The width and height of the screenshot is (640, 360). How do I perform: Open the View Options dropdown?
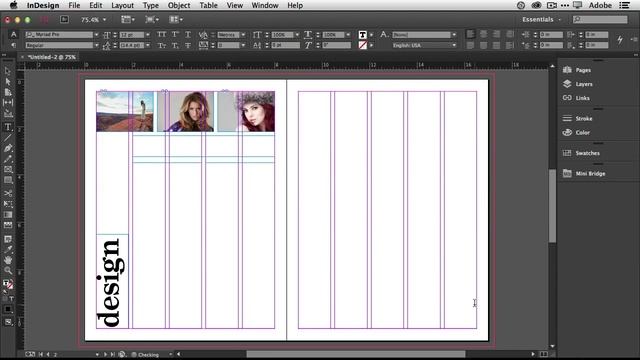tap(128, 19)
